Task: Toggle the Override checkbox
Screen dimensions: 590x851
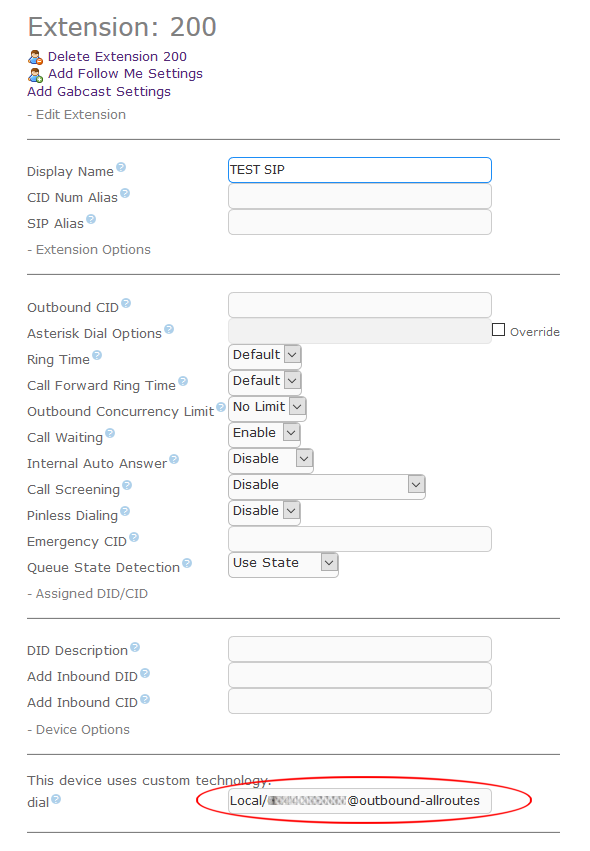Action: [x=498, y=330]
